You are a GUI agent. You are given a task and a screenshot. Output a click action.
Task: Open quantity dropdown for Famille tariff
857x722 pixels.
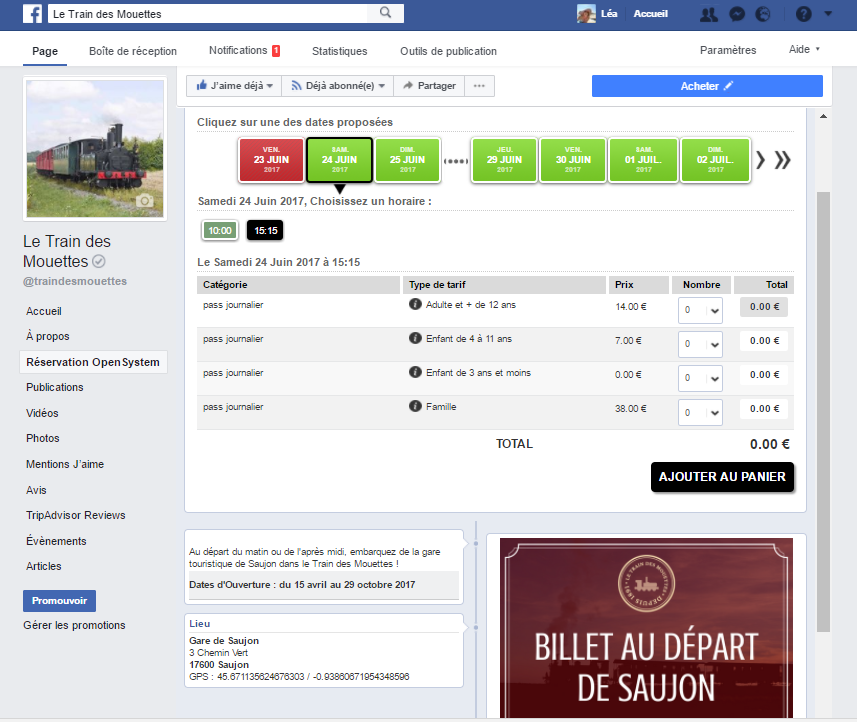click(700, 413)
